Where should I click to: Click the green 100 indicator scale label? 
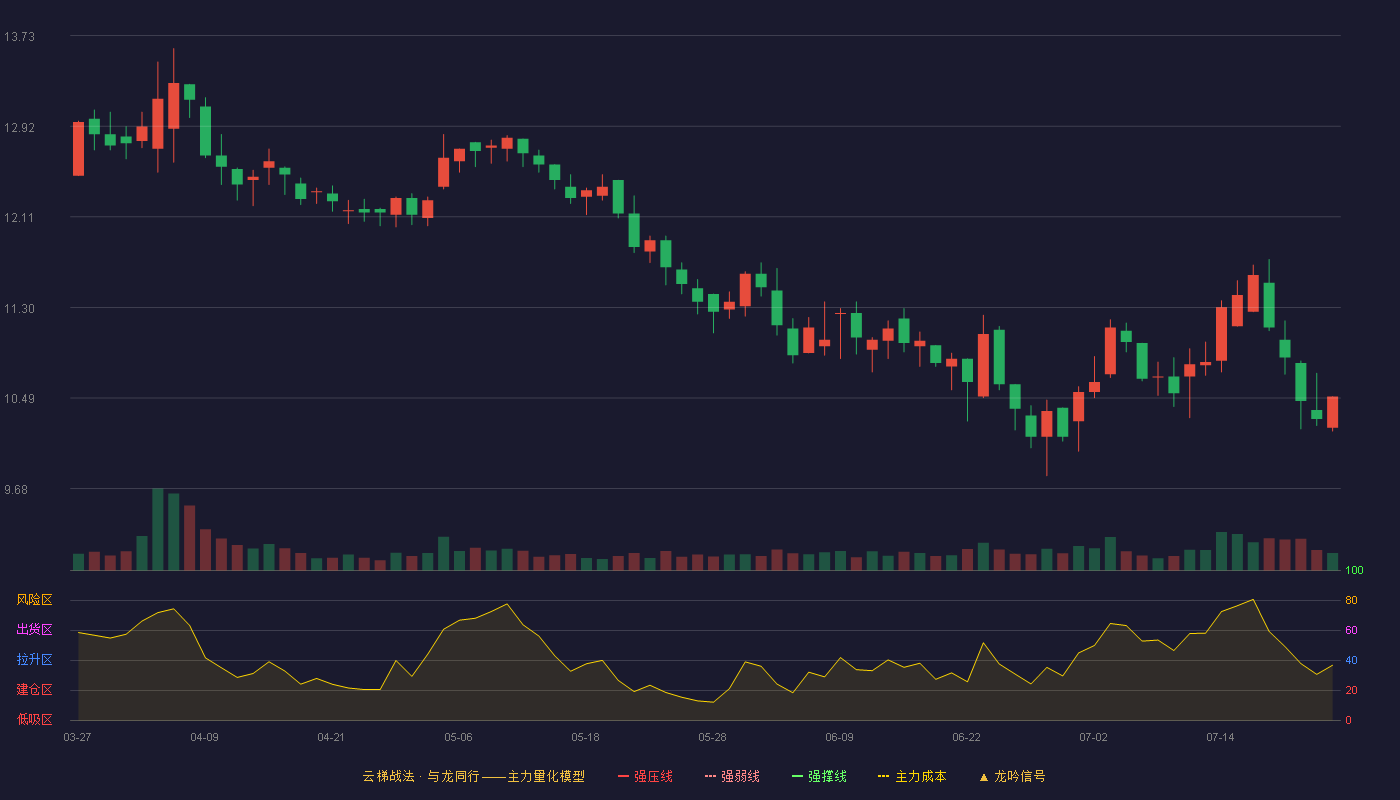[1355, 570]
